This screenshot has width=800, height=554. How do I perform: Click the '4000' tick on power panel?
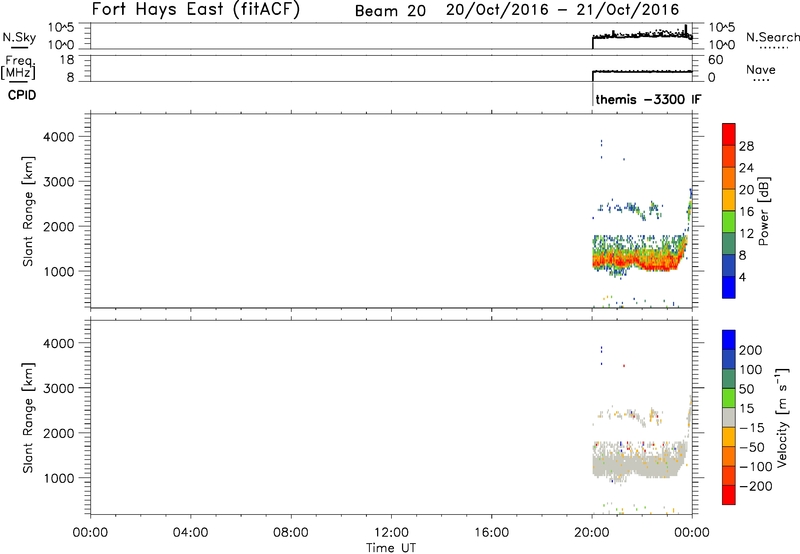pos(58,137)
